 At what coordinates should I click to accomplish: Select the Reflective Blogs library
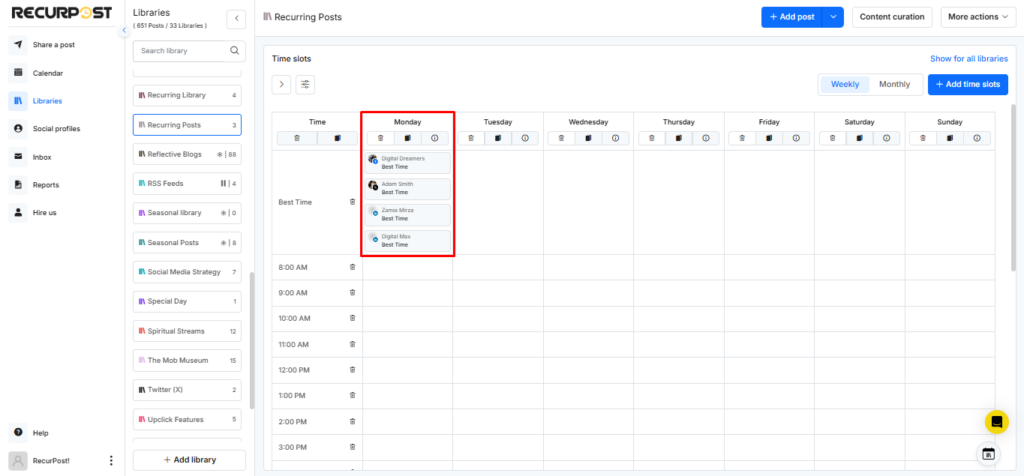(187, 154)
